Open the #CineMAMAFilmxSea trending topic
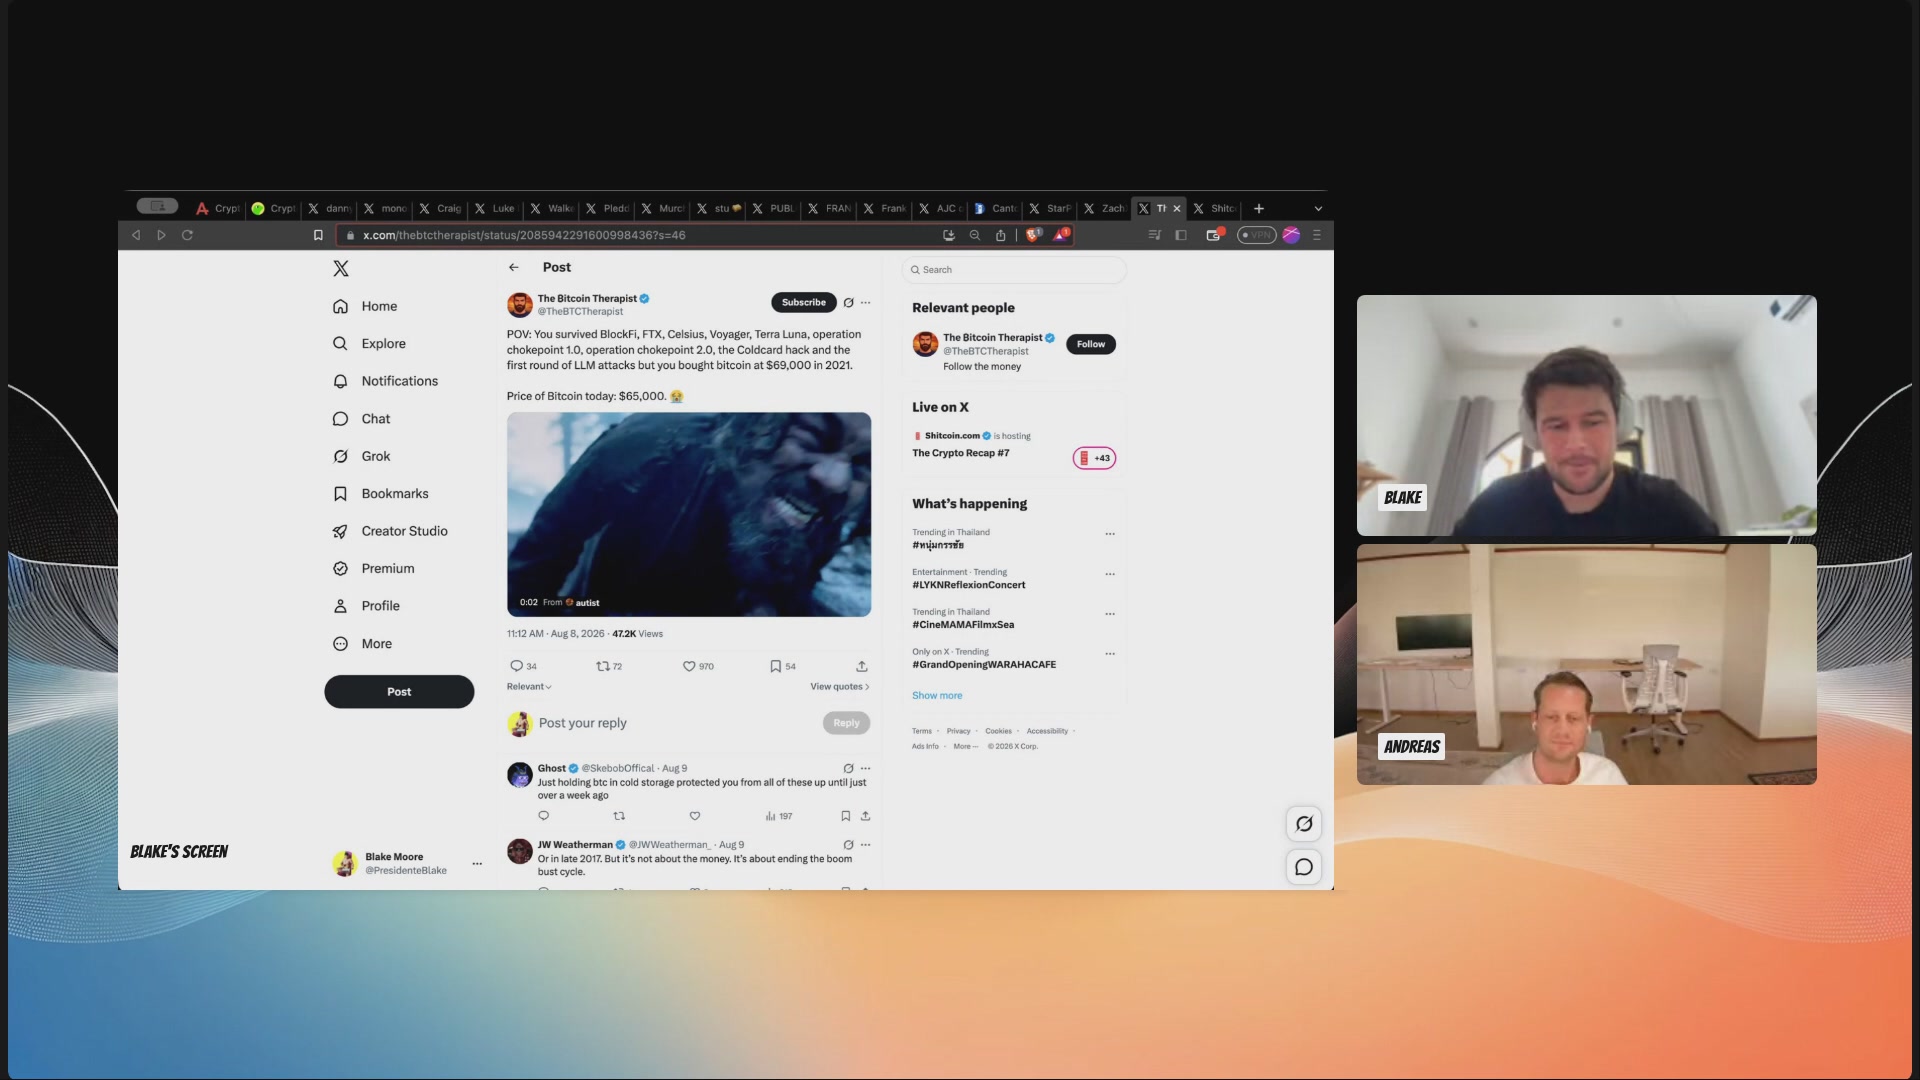1920x1080 pixels. coord(963,625)
